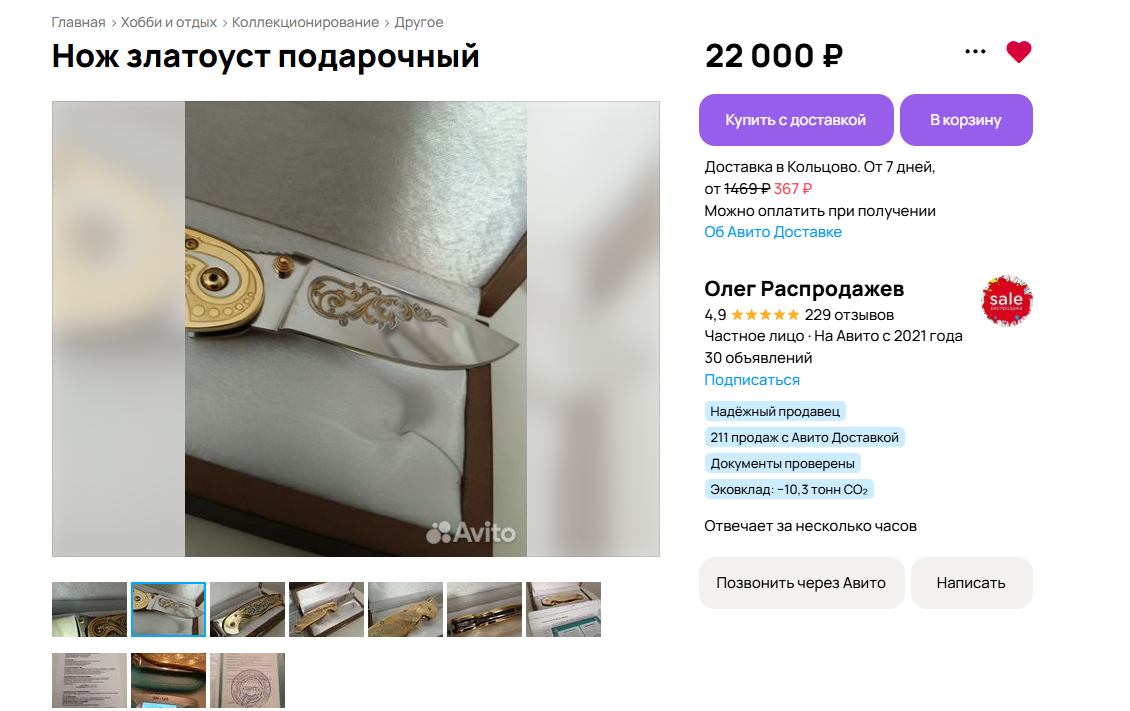Screen dimensions: 1130x711
Task: Toggle the red heart favorite icon
Action: (1018, 52)
